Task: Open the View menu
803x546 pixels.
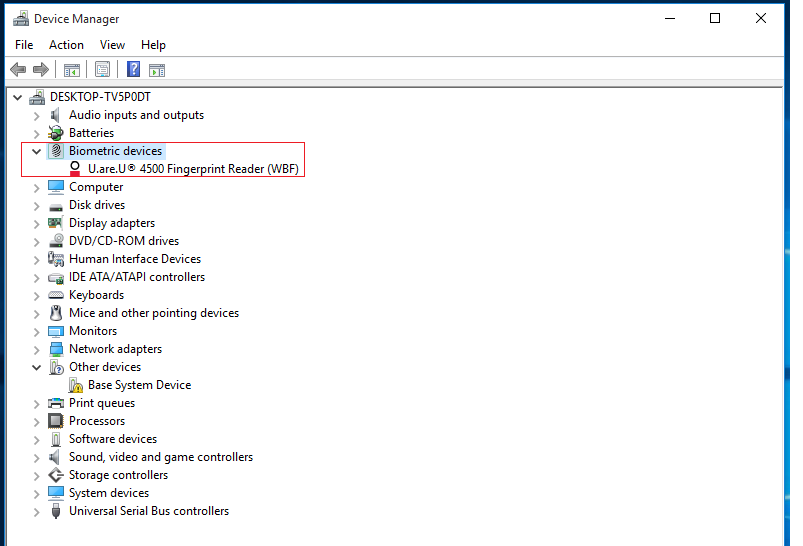Action: [112, 45]
